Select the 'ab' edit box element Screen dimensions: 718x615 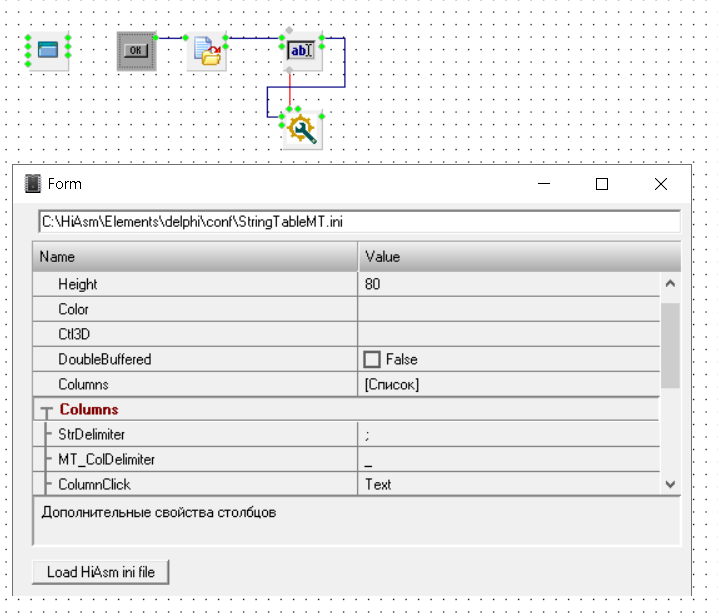302,50
